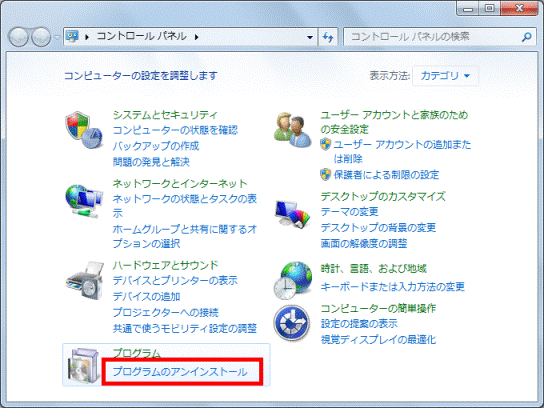Open コンピューターの簡単操作 category
The height and width of the screenshot is (408, 544).
click(x=378, y=308)
